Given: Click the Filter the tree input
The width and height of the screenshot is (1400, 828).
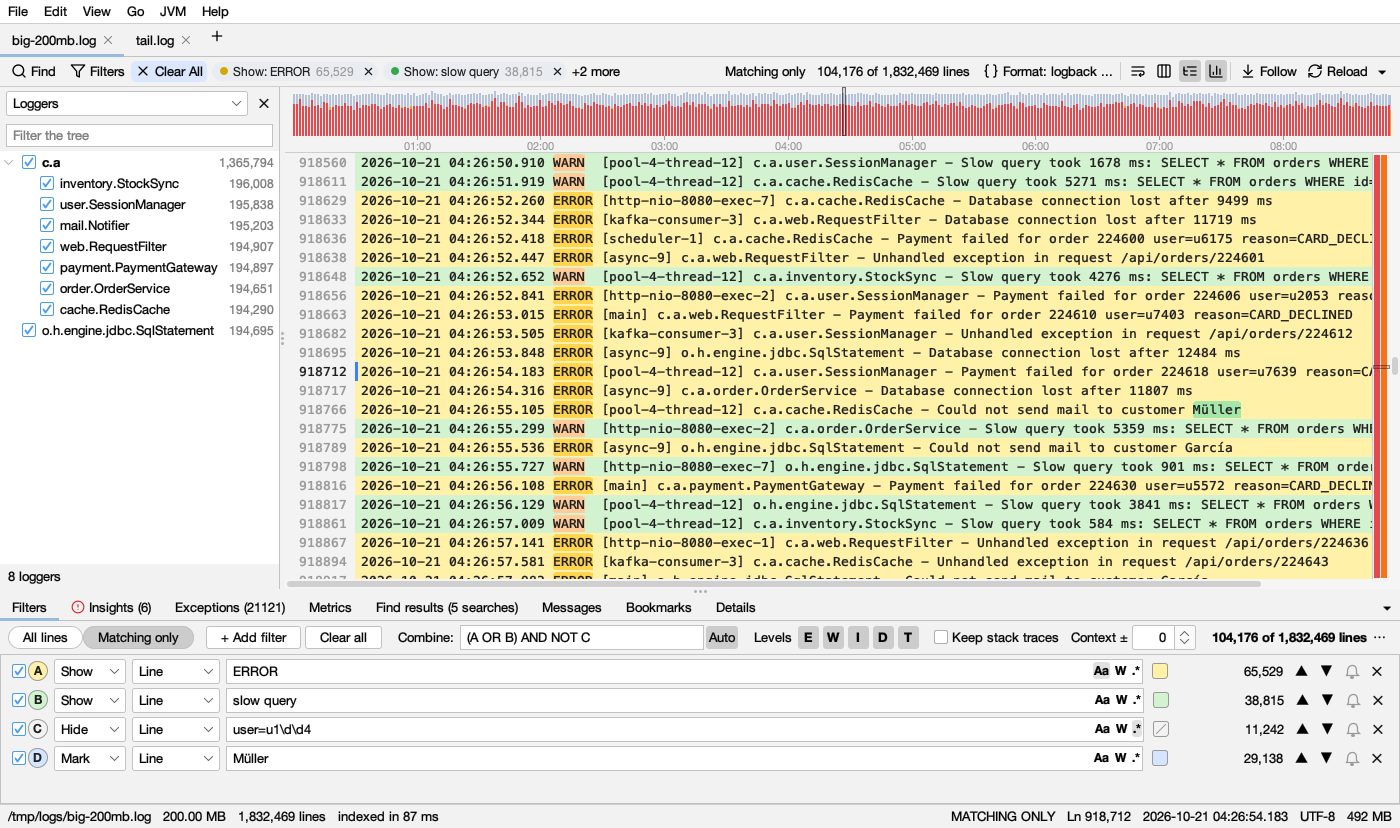Looking at the screenshot, I should click(139, 135).
